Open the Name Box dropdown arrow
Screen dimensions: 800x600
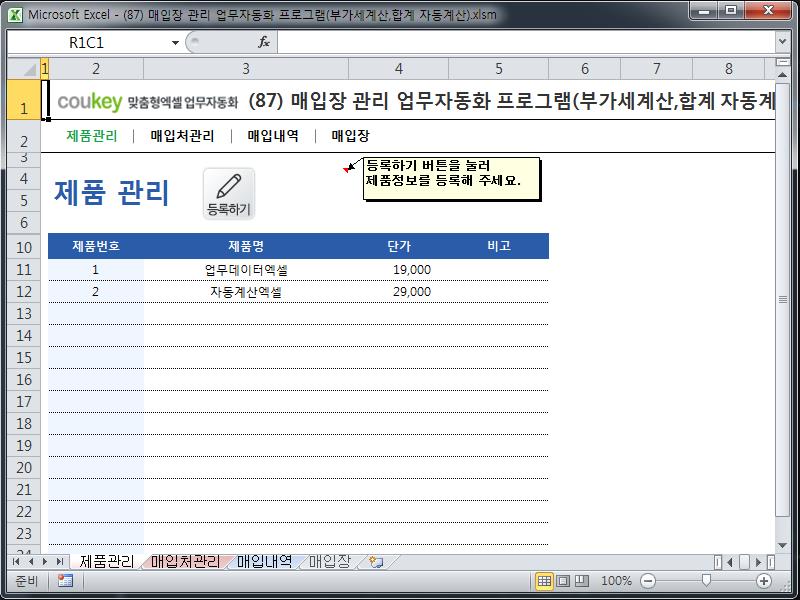(x=175, y=43)
